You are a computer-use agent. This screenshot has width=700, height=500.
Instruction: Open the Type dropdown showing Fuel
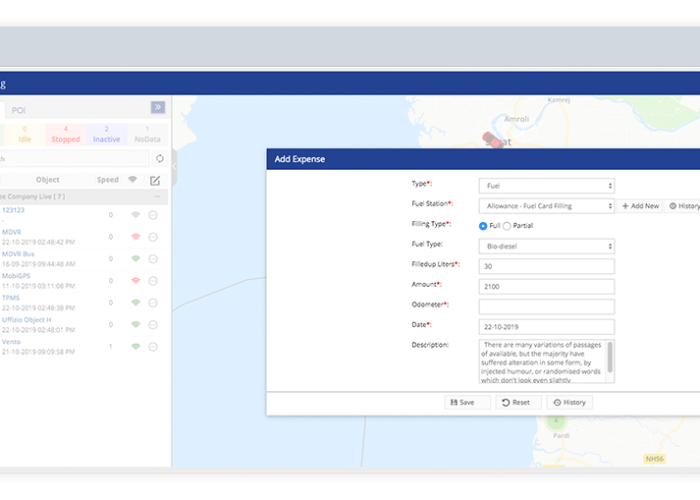(x=546, y=186)
